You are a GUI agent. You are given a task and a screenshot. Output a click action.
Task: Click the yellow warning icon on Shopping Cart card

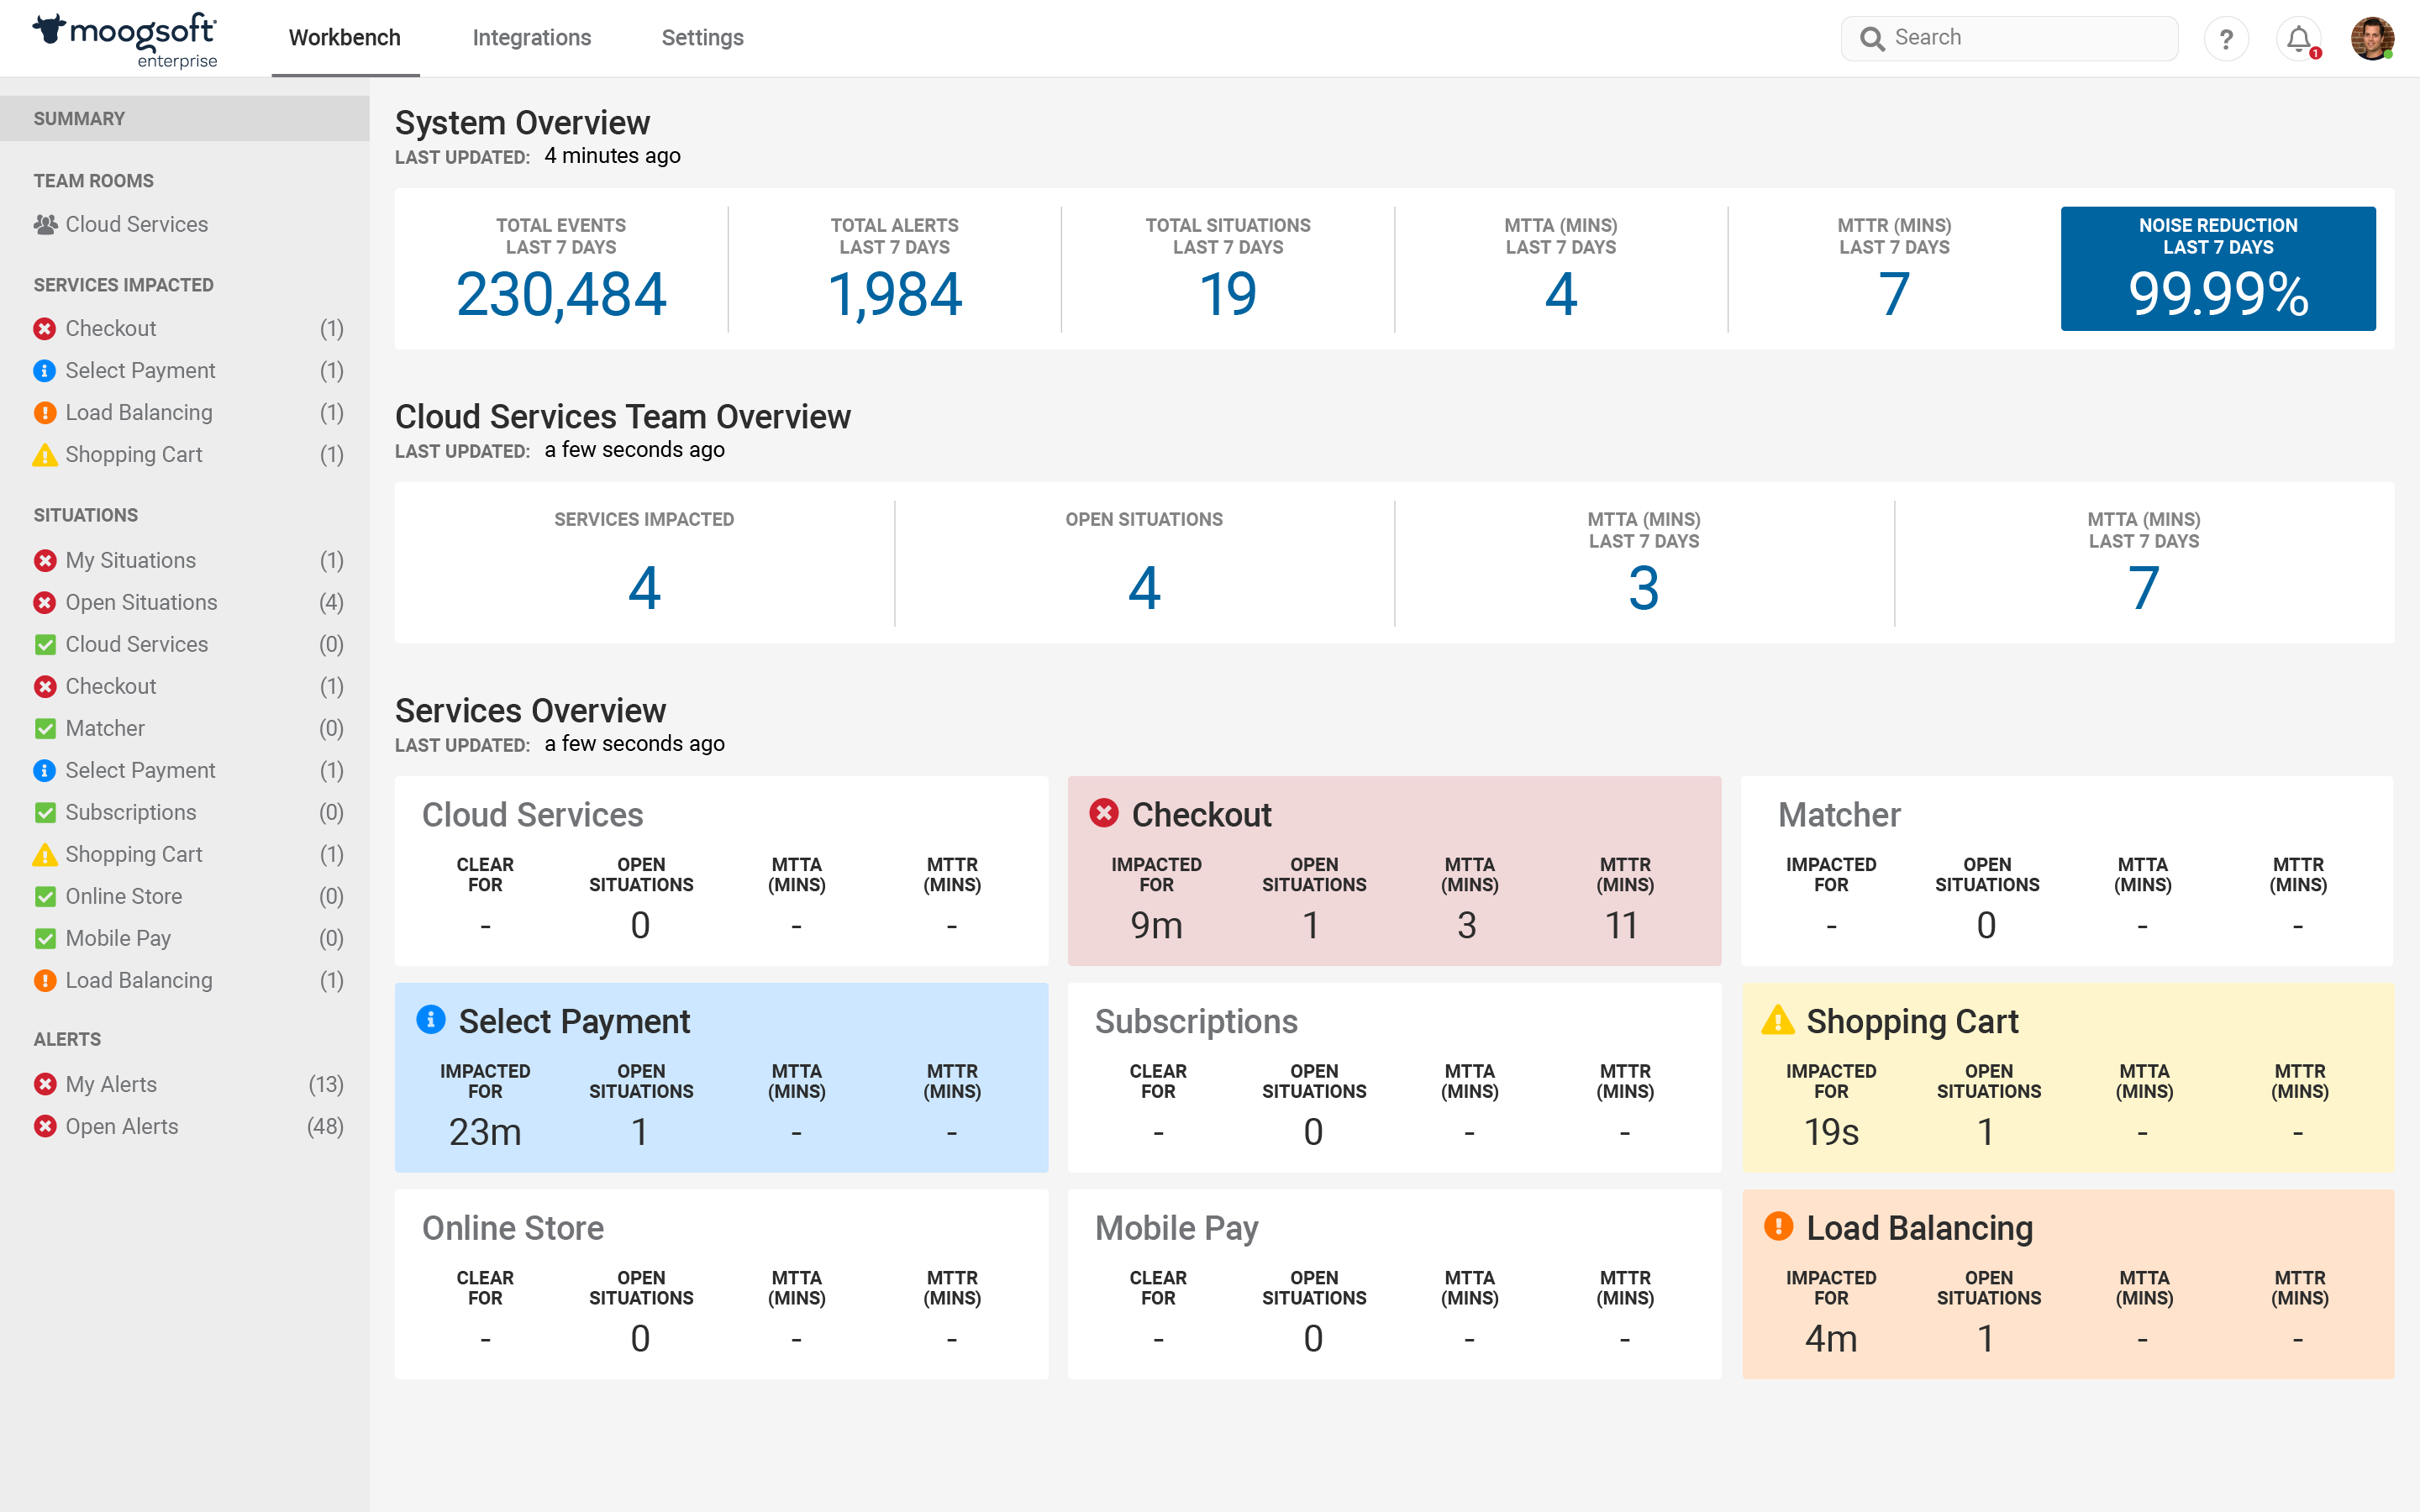1778,1019
